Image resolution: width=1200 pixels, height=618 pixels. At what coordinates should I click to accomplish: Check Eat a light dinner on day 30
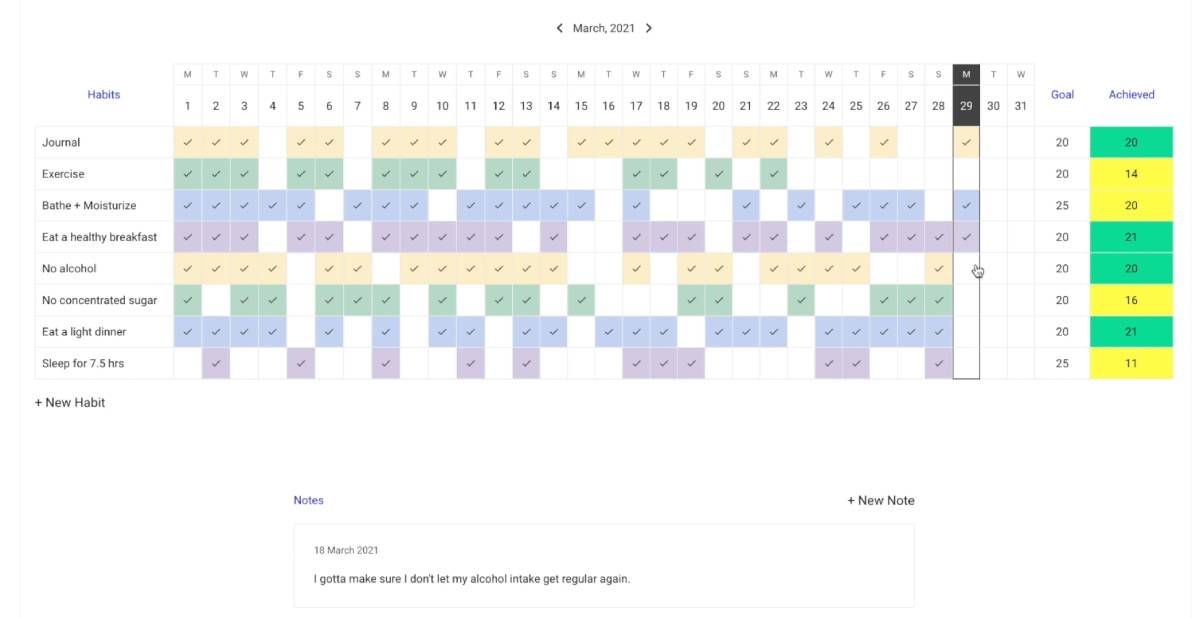pos(993,332)
